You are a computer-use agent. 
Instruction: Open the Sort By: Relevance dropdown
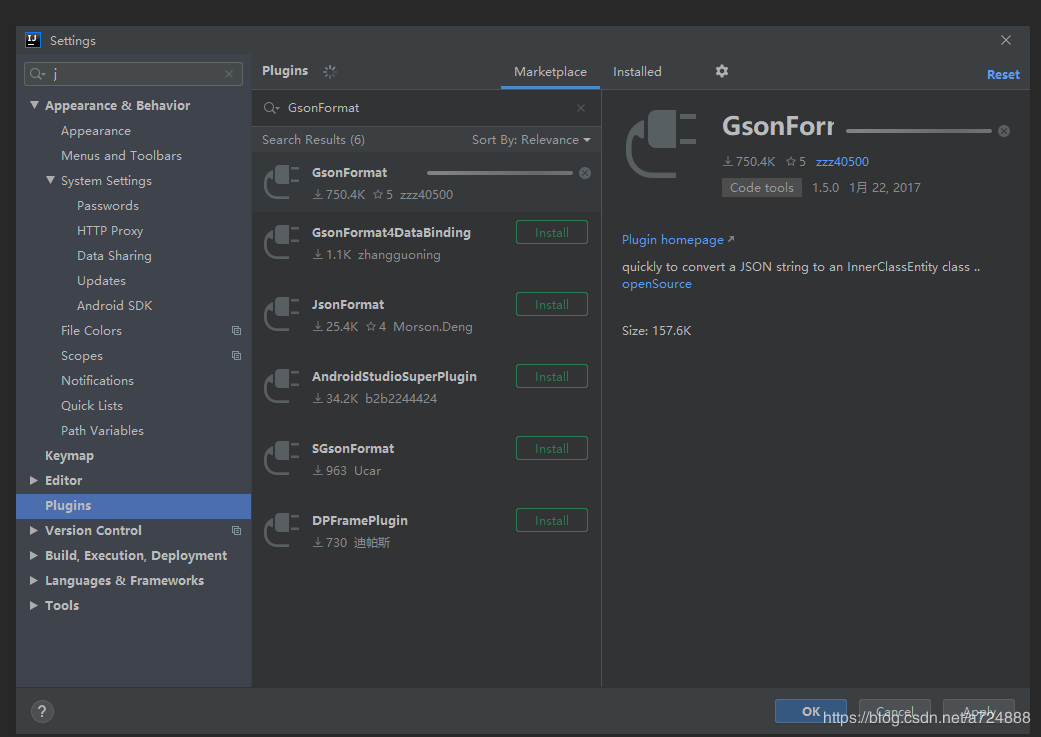coord(531,139)
